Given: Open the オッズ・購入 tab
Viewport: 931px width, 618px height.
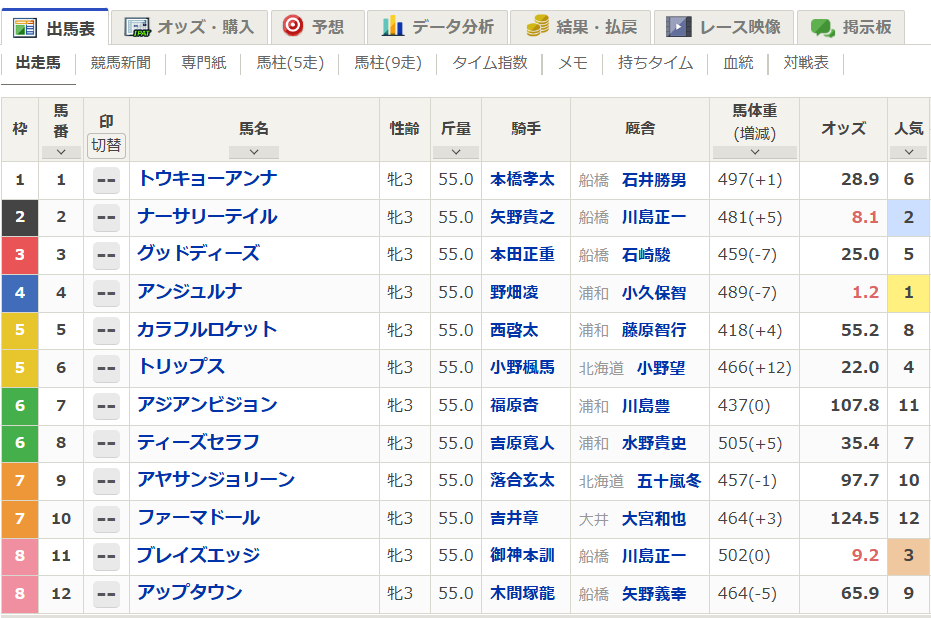Looking at the screenshot, I should (189, 27).
